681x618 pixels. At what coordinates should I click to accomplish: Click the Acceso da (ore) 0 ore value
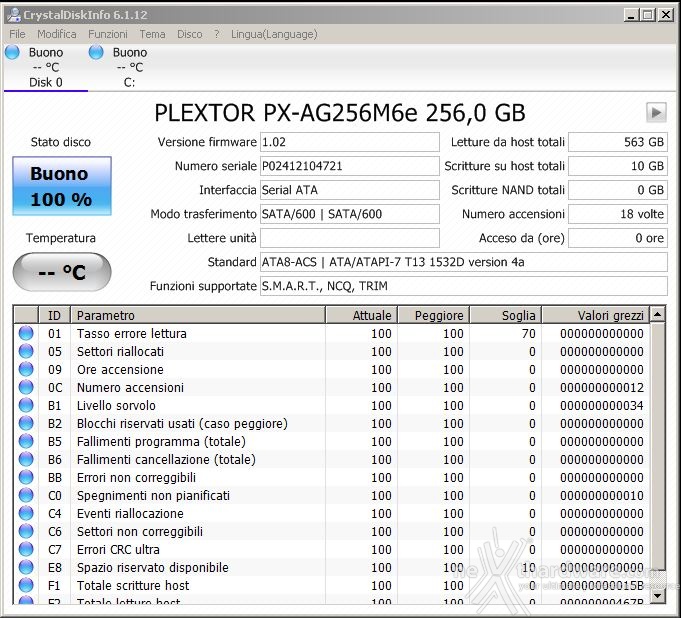click(618, 238)
